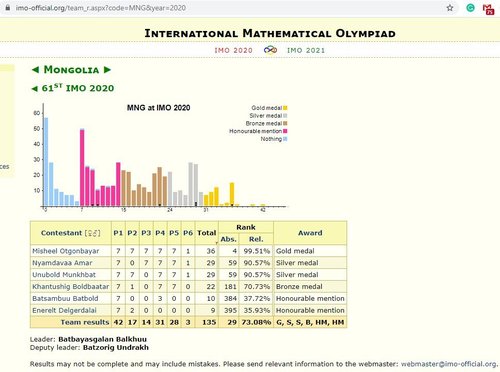The width and height of the screenshot is (500, 372).
Task: Click the Bronze medal legend swatch
Action: 285,123
